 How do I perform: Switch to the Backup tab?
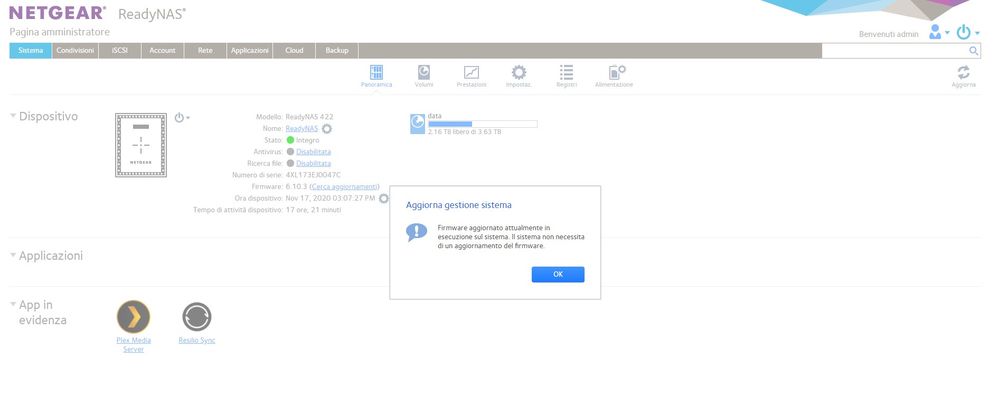(x=337, y=50)
